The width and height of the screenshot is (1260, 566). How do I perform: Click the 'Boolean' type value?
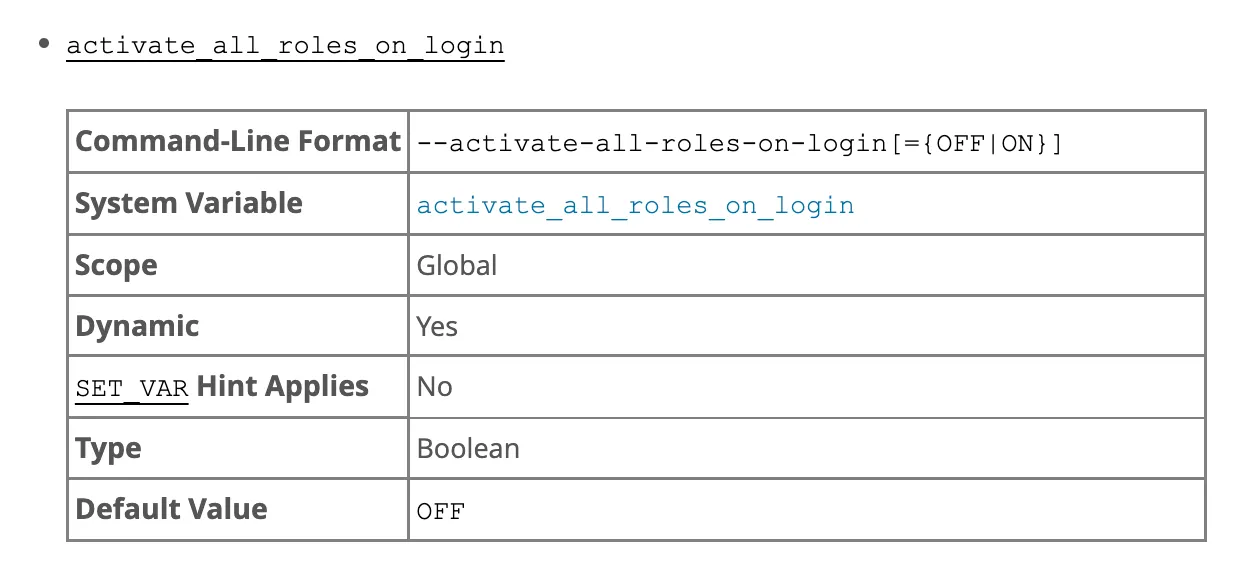pyautogui.click(x=468, y=448)
